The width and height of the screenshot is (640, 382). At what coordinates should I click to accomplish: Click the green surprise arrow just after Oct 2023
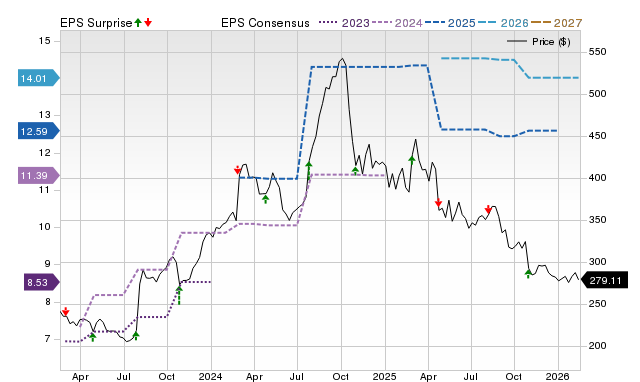179,295
